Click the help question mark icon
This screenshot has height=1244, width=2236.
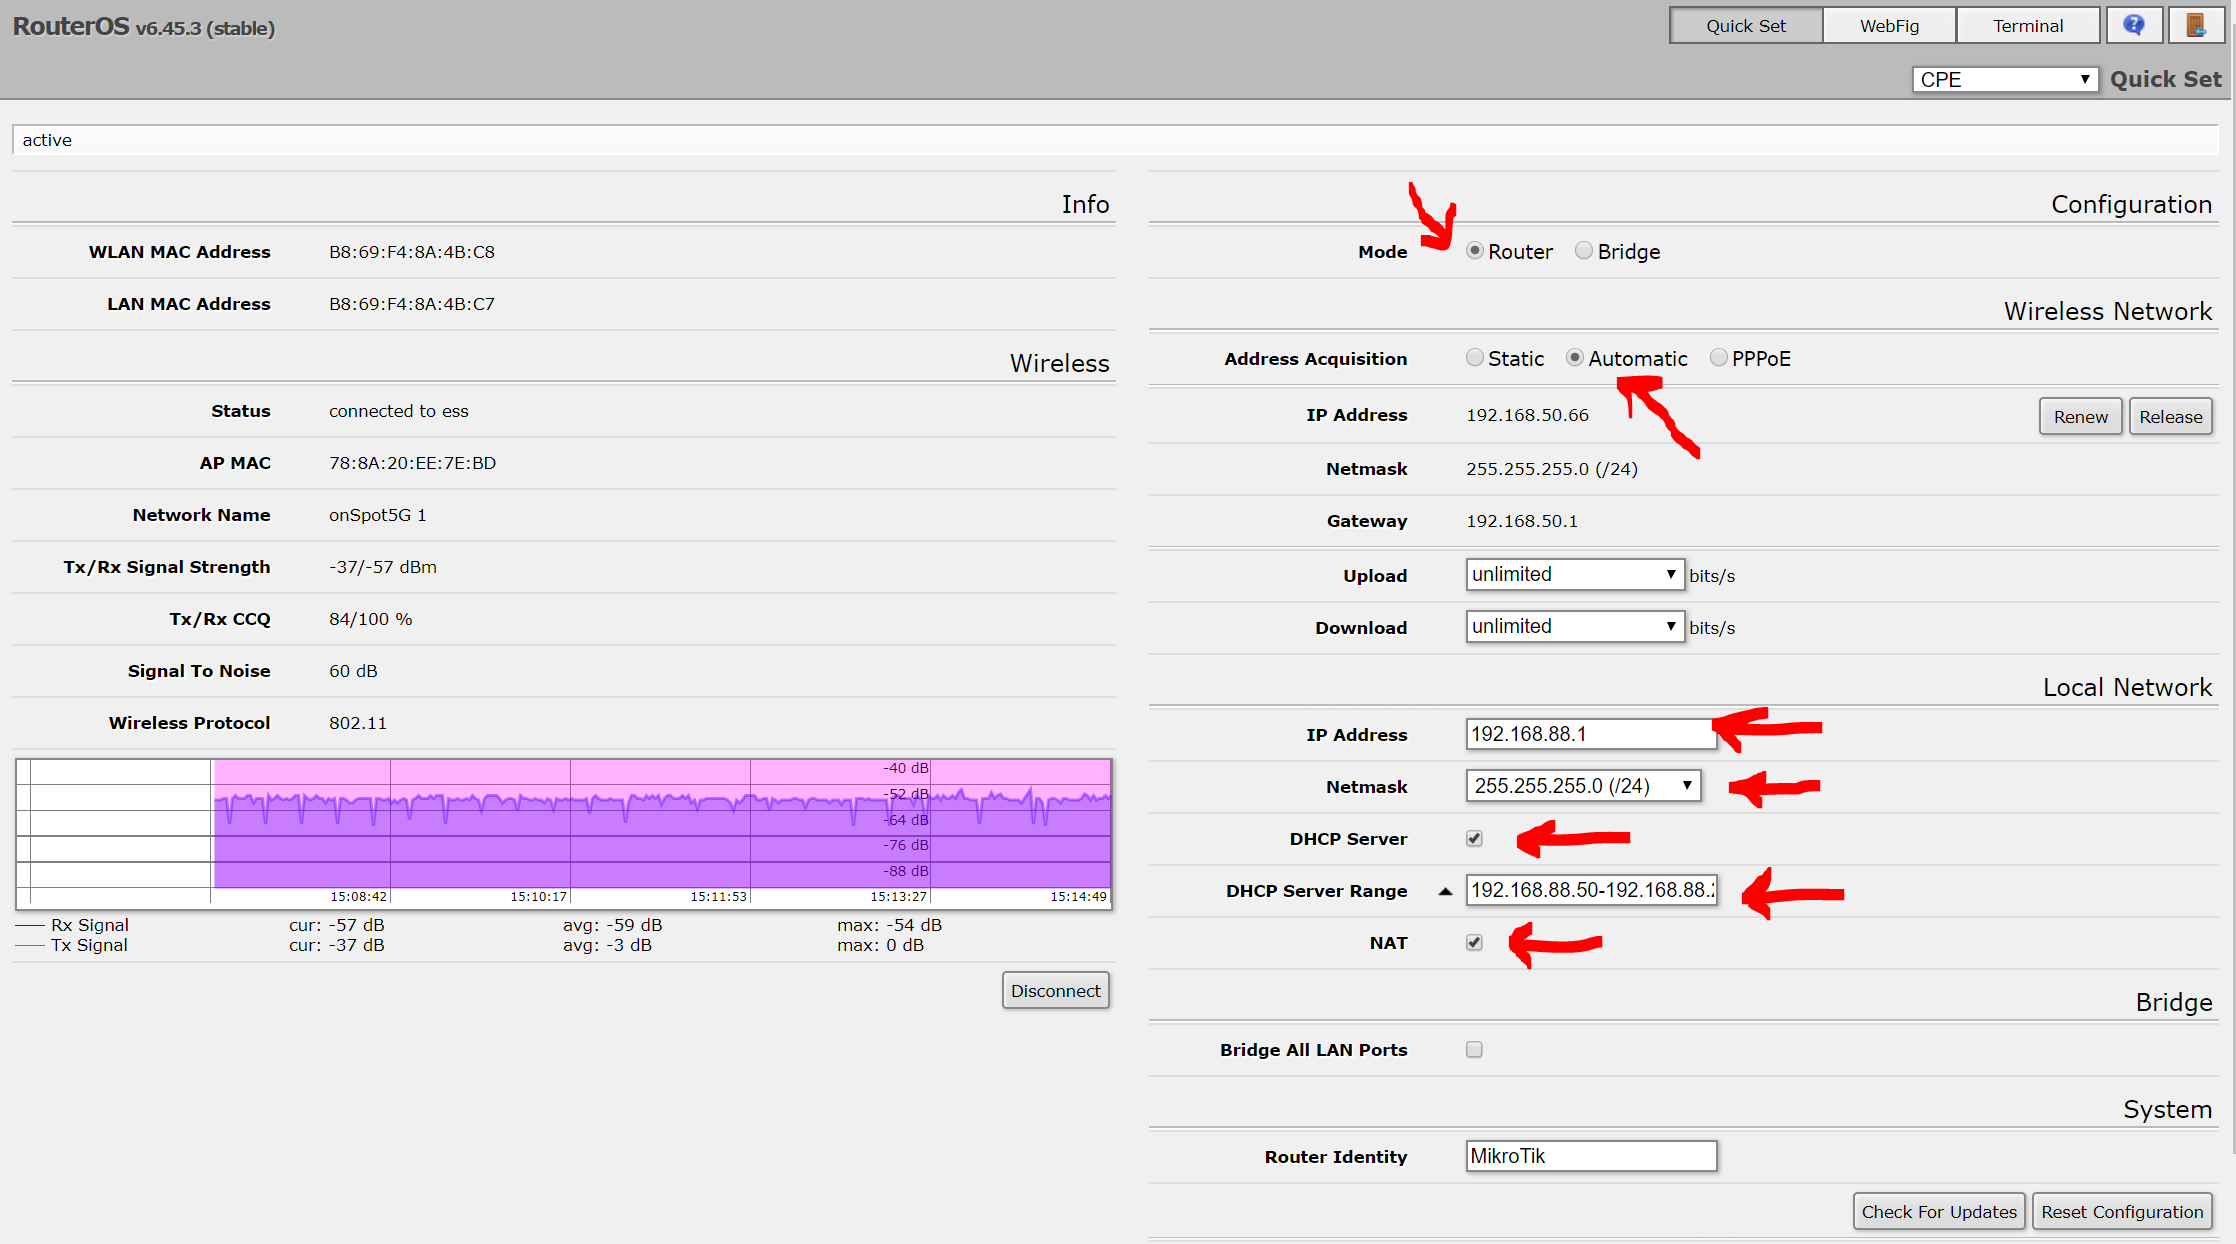point(2133,25)
